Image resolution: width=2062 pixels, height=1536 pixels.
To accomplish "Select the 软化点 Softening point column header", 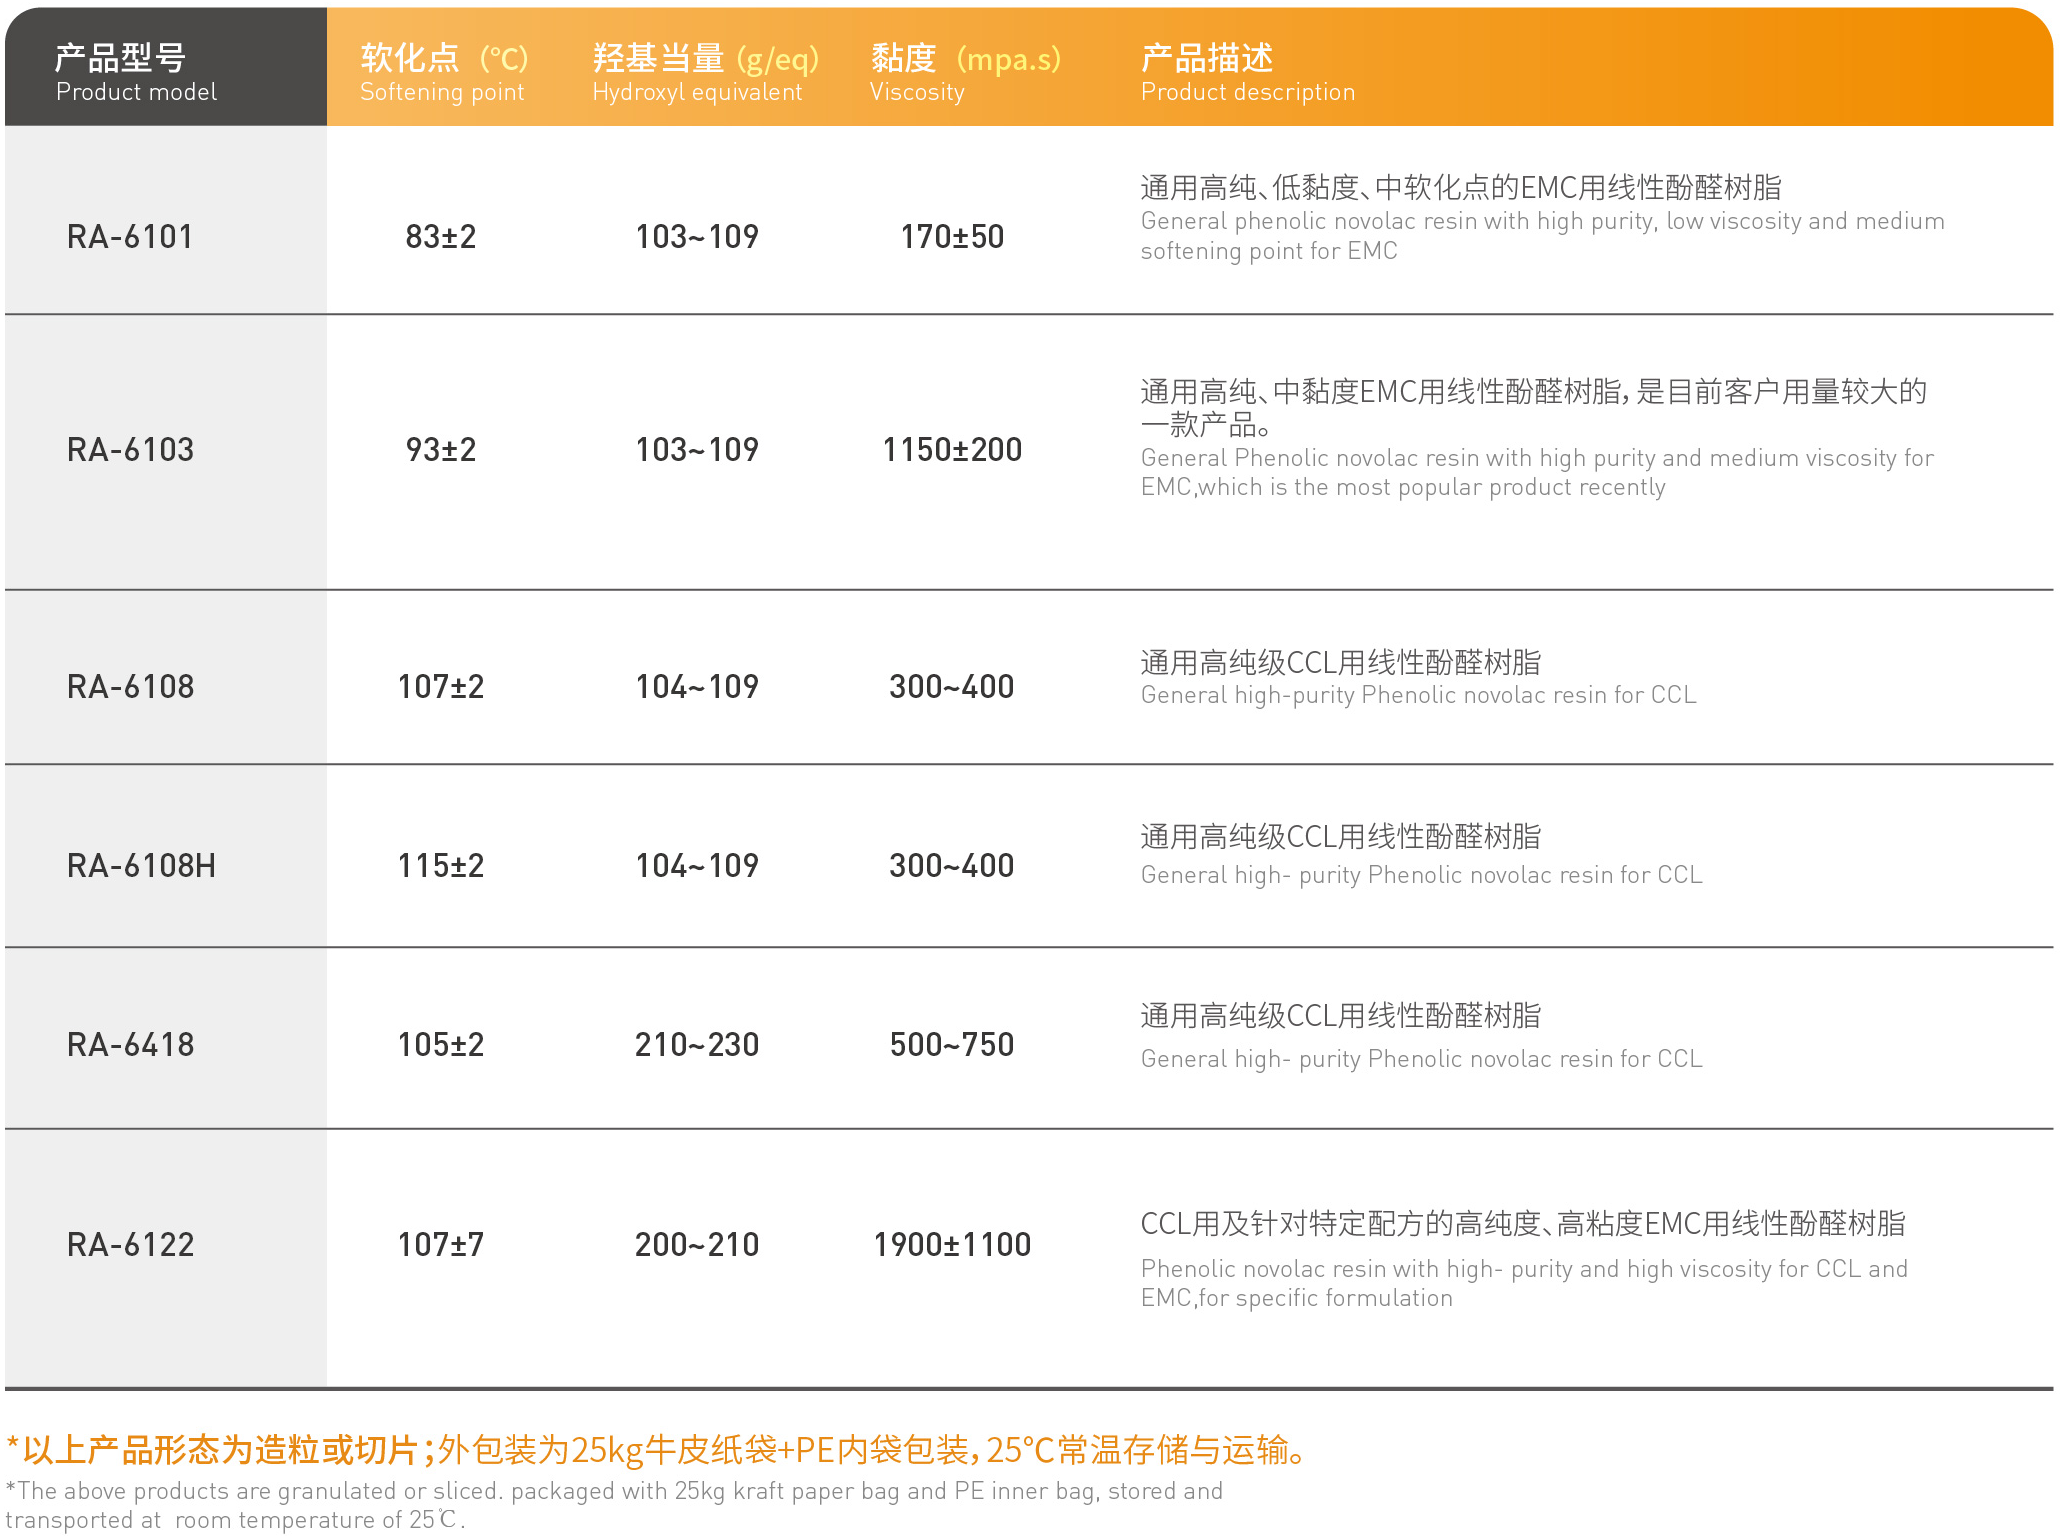I will (x=443, y=70).
